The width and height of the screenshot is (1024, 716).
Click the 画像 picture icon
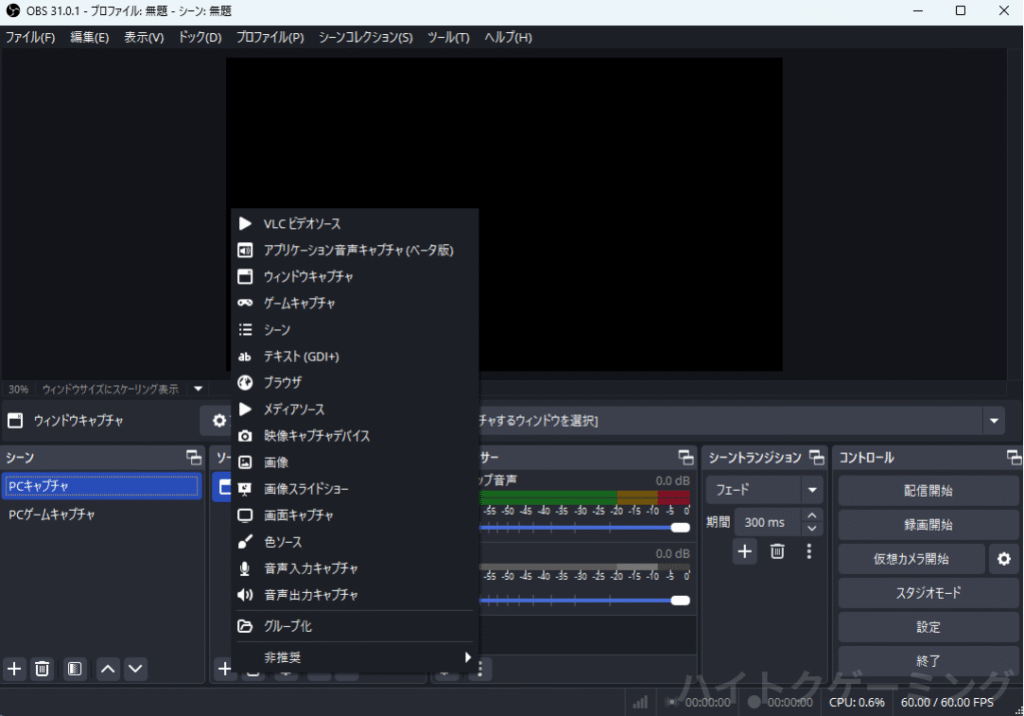pos(245,463)
